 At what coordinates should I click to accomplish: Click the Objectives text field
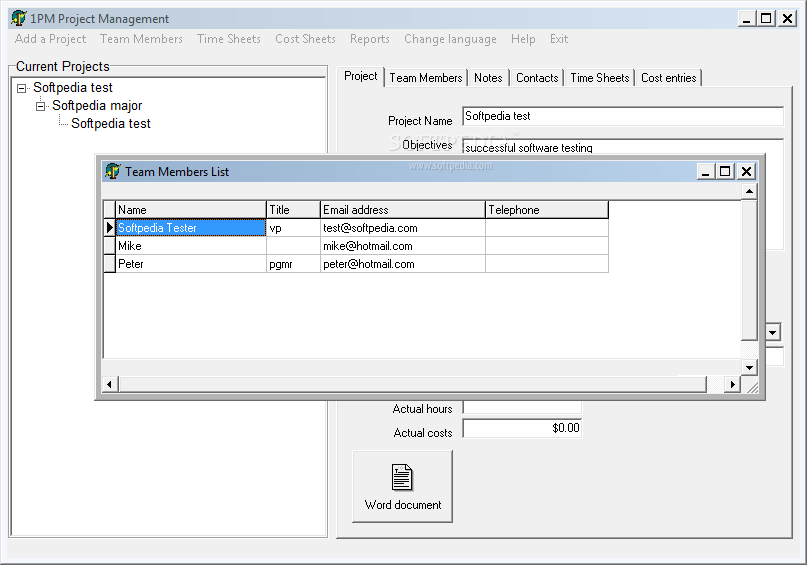(623, 146)
